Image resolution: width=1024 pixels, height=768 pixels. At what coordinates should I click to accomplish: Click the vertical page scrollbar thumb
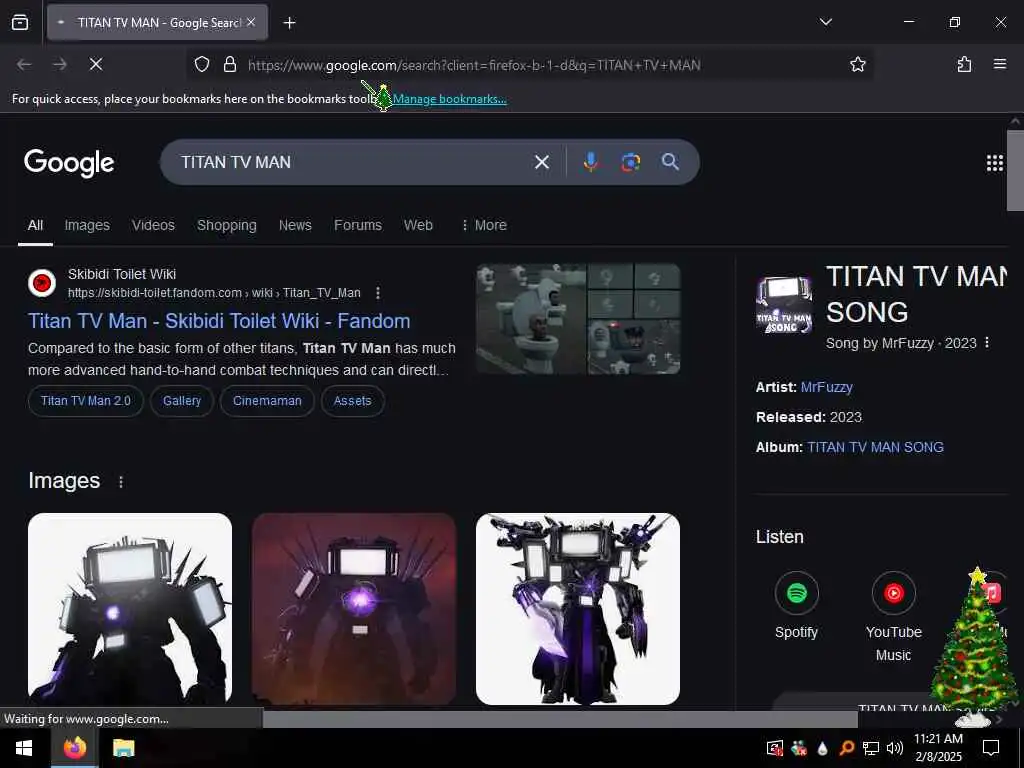1015,170
